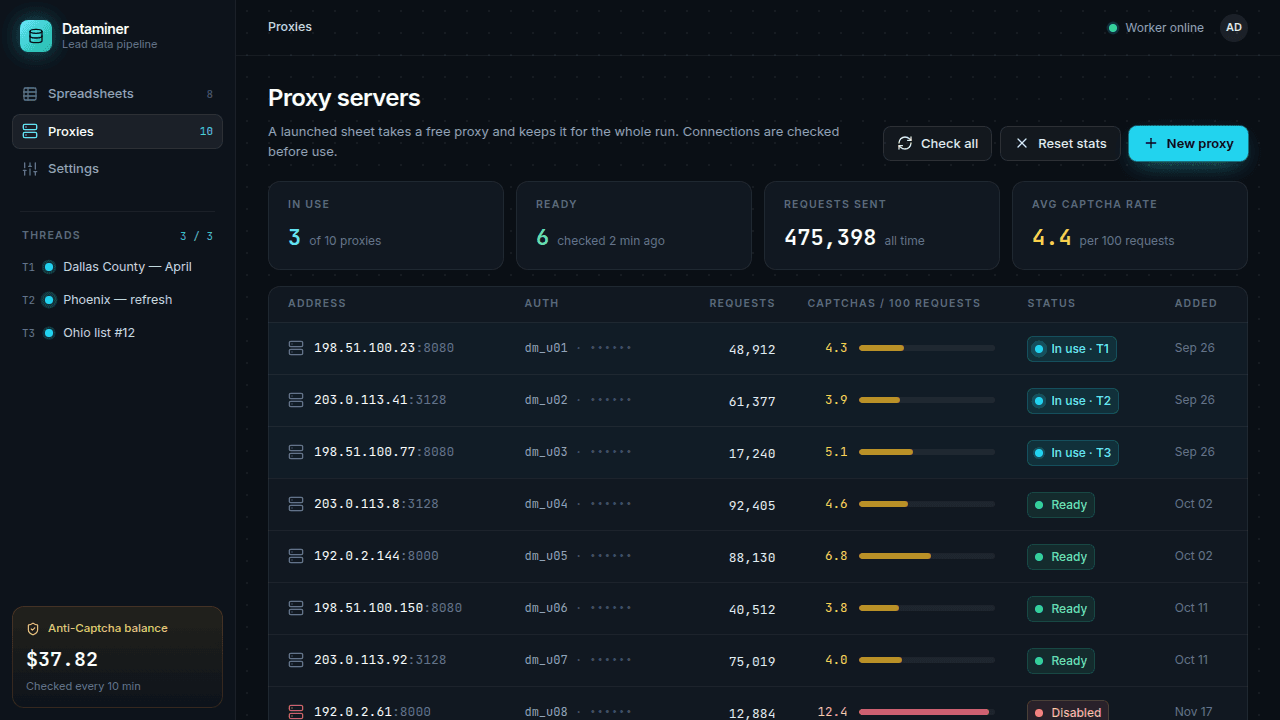
Task: Click the Dataminer database logo icon
Action: (x=36, y=36)
